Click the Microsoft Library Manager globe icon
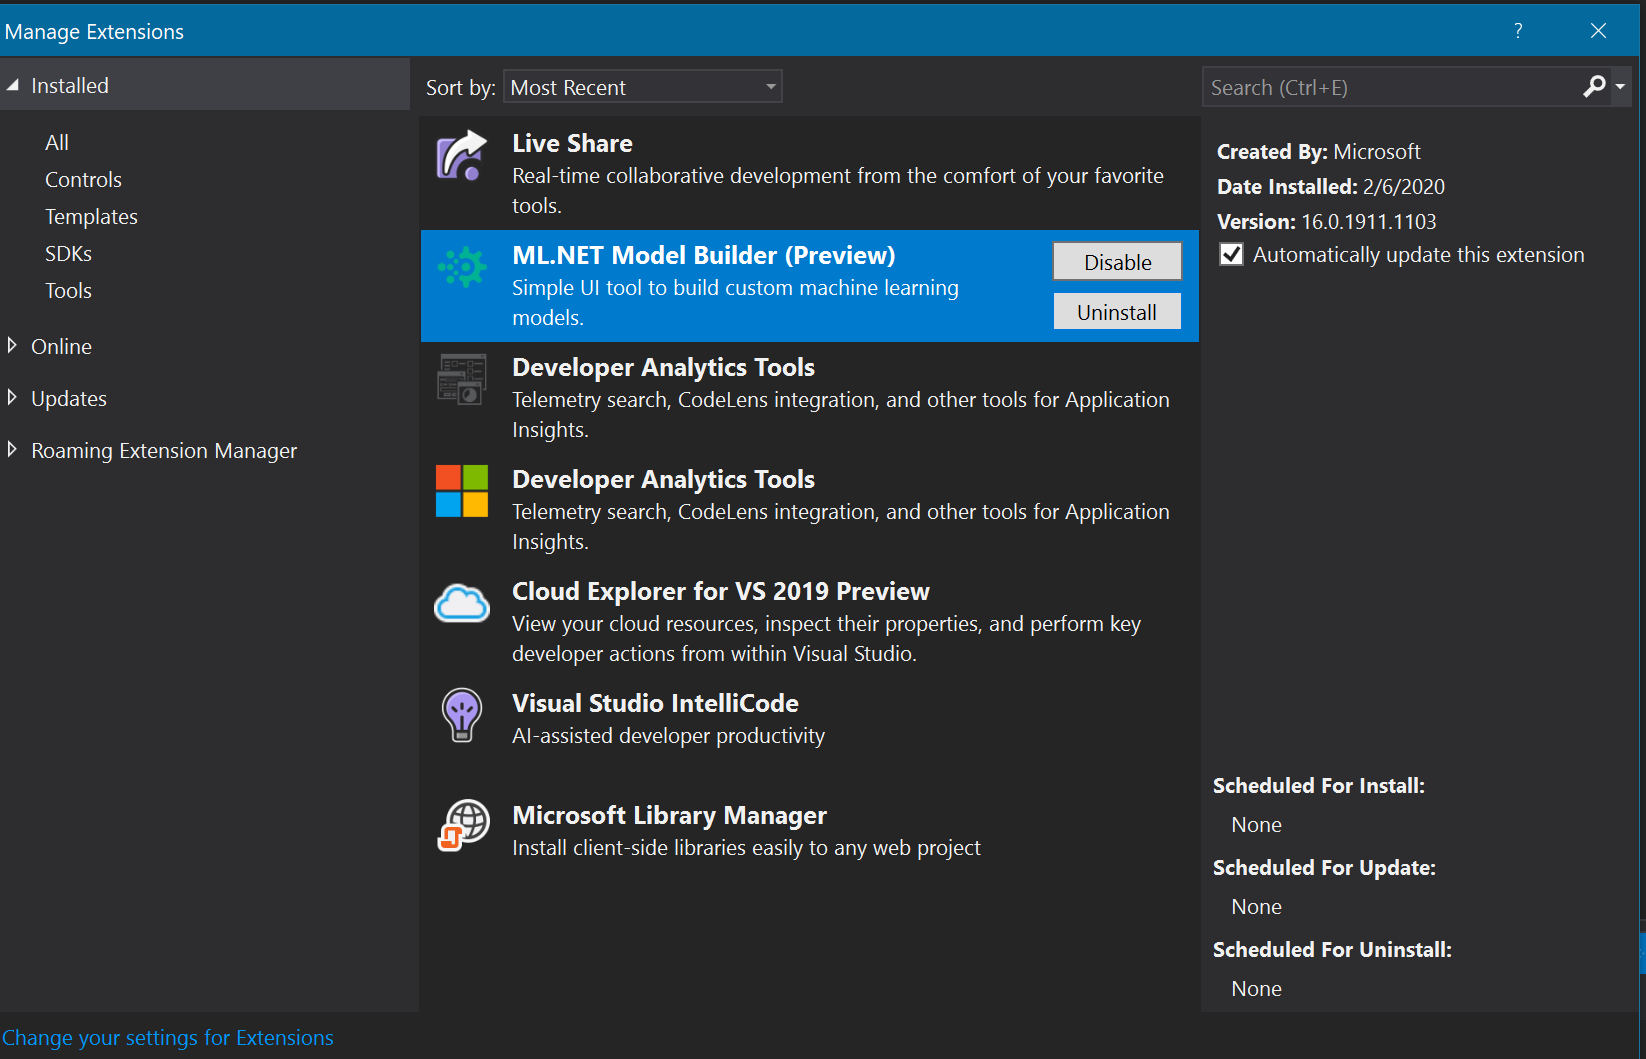The image size is (1646, 1059). click(461, 827)
